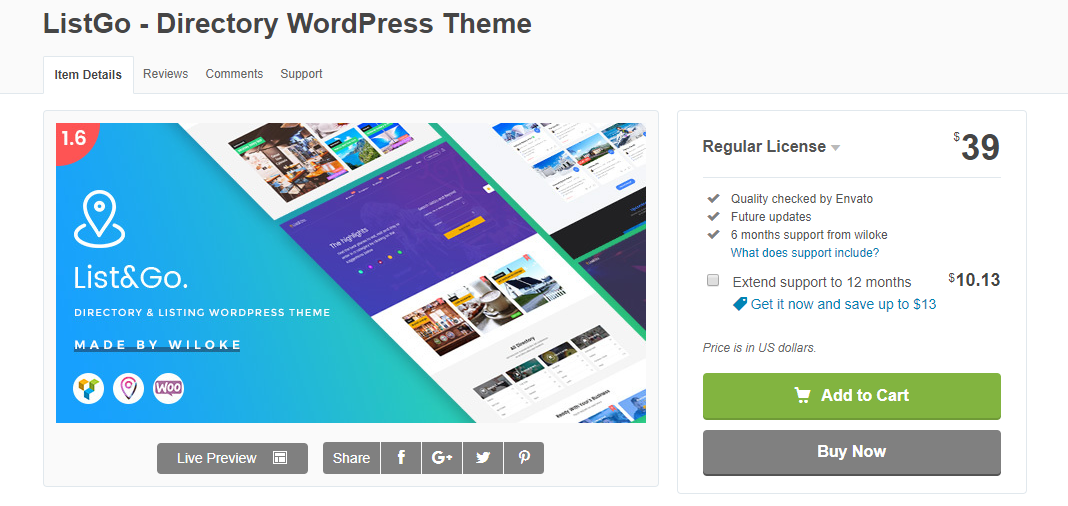Screen dimensions: 1068x506
Task: Click Extend support to 12 months label
Action: click(822, 282)
